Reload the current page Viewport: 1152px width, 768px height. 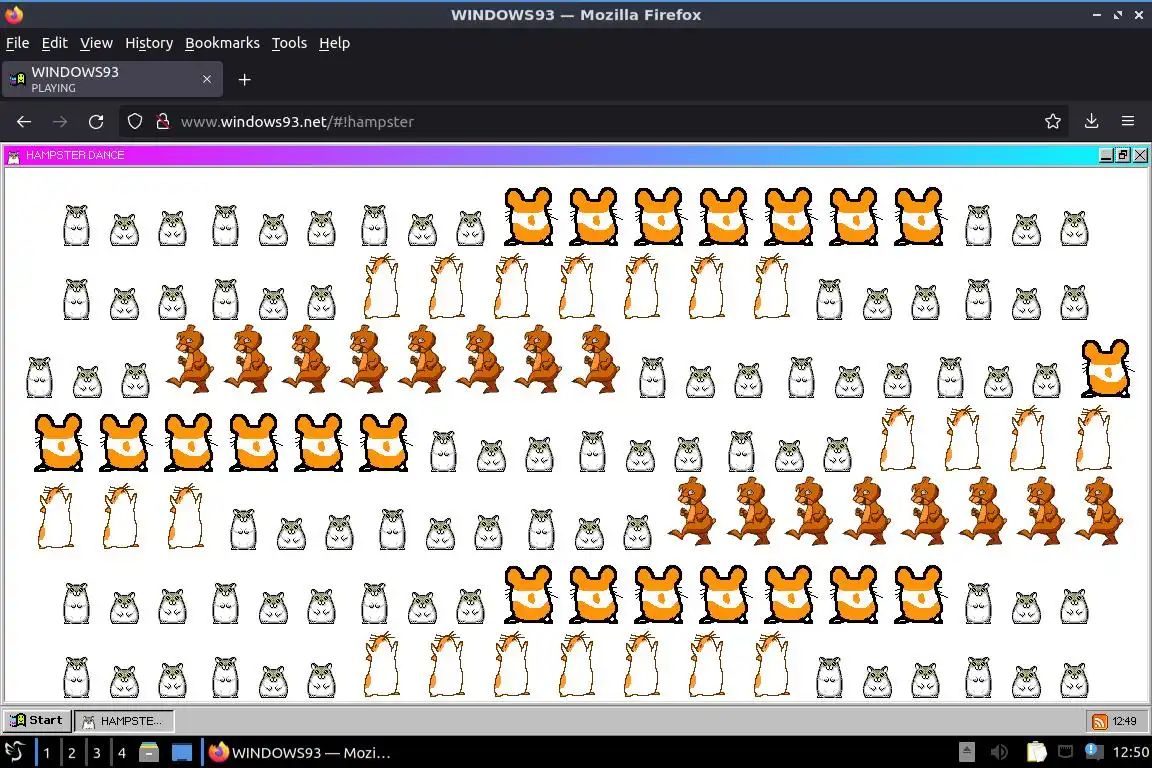(96, 121)
